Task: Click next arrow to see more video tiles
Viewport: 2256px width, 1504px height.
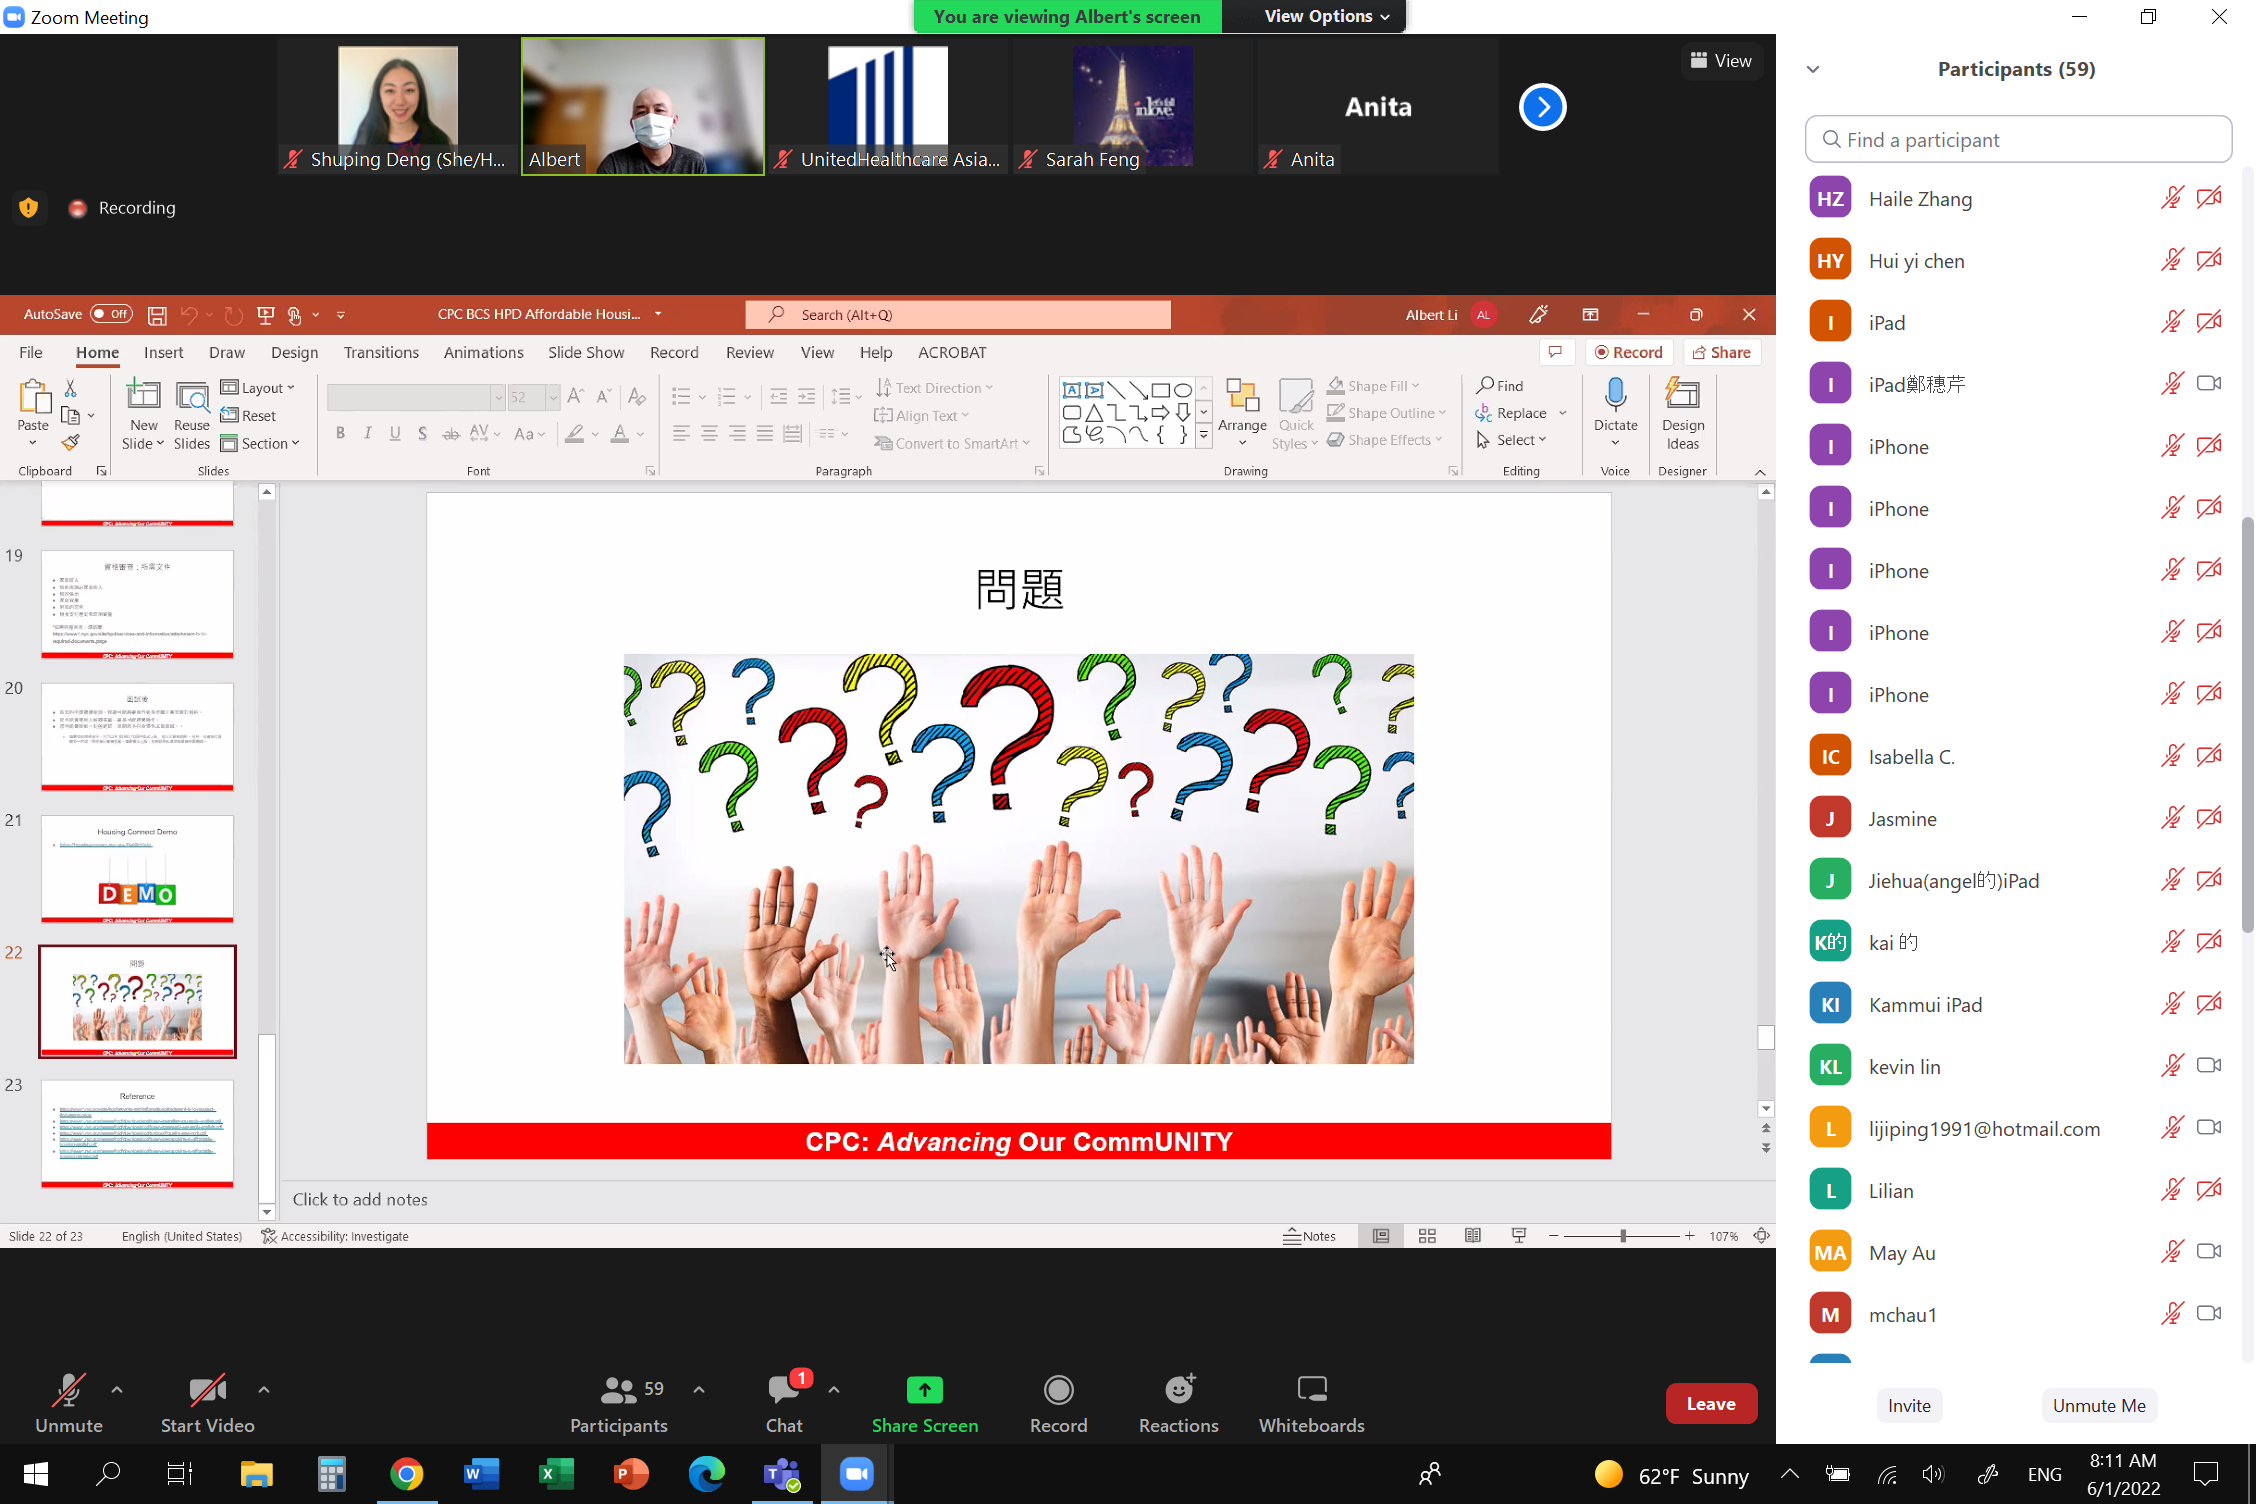Action: [x=1542, y=107]
